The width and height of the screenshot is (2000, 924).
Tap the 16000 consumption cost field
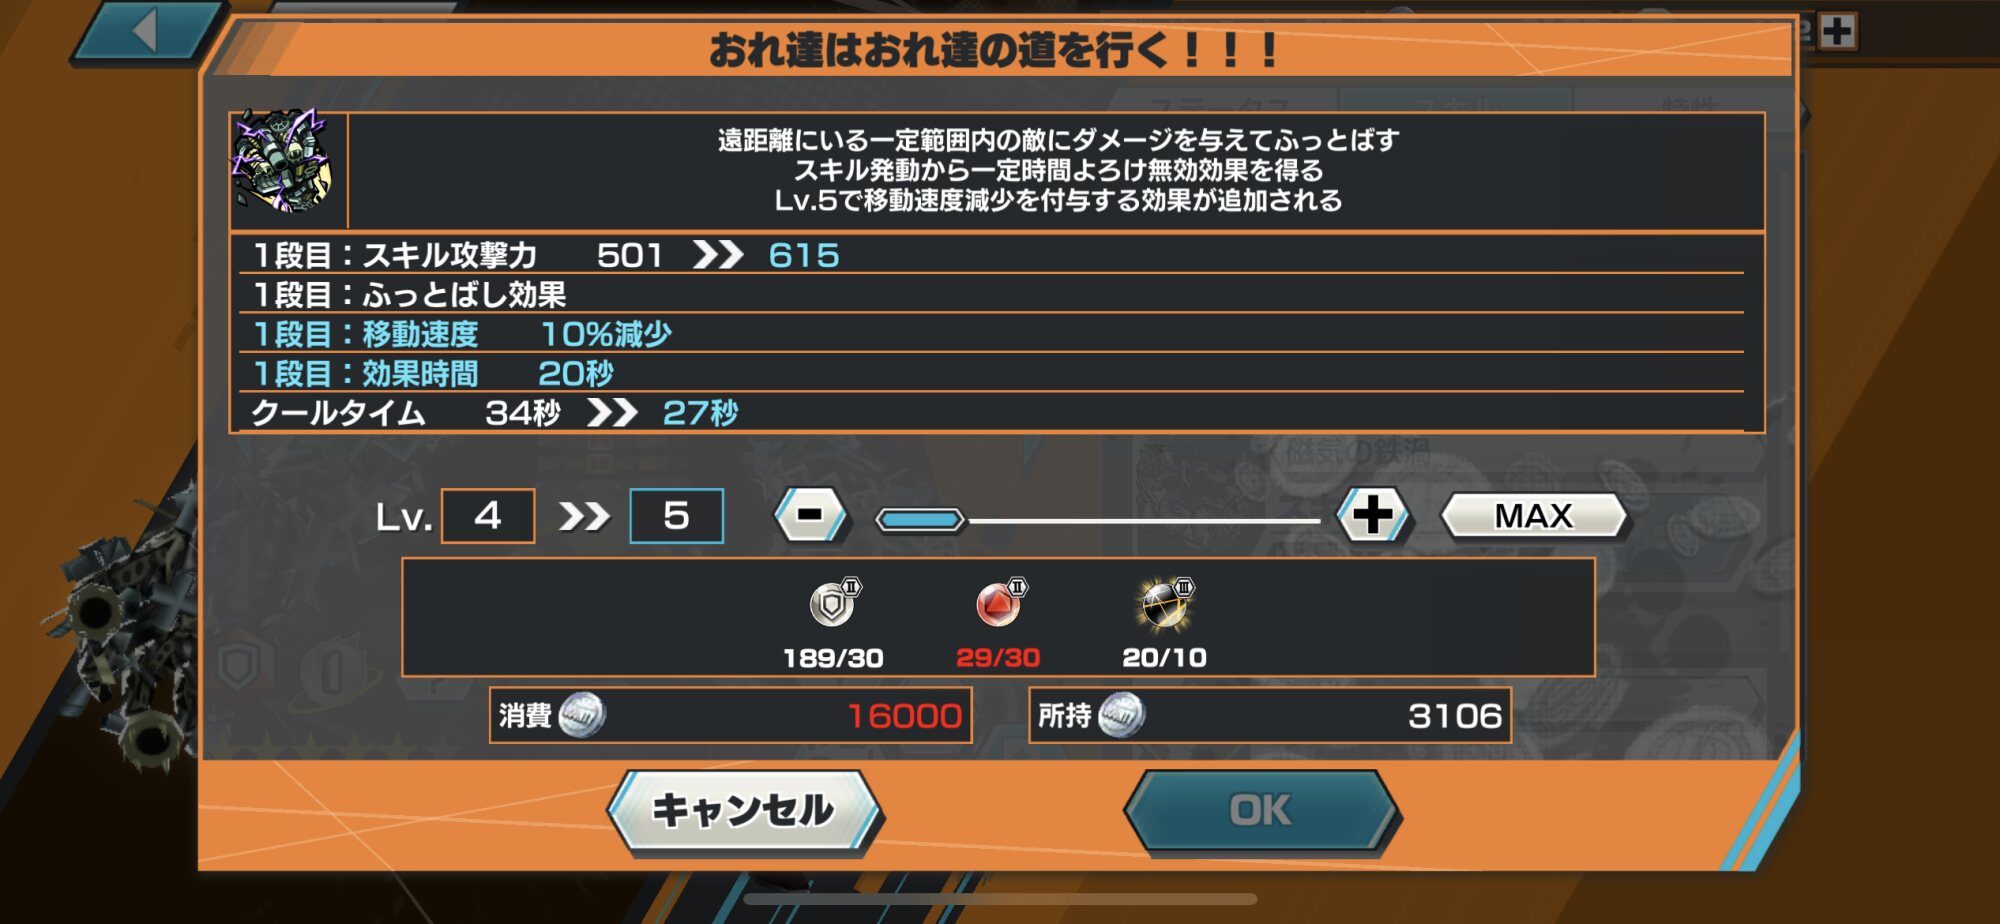point(731,715)
